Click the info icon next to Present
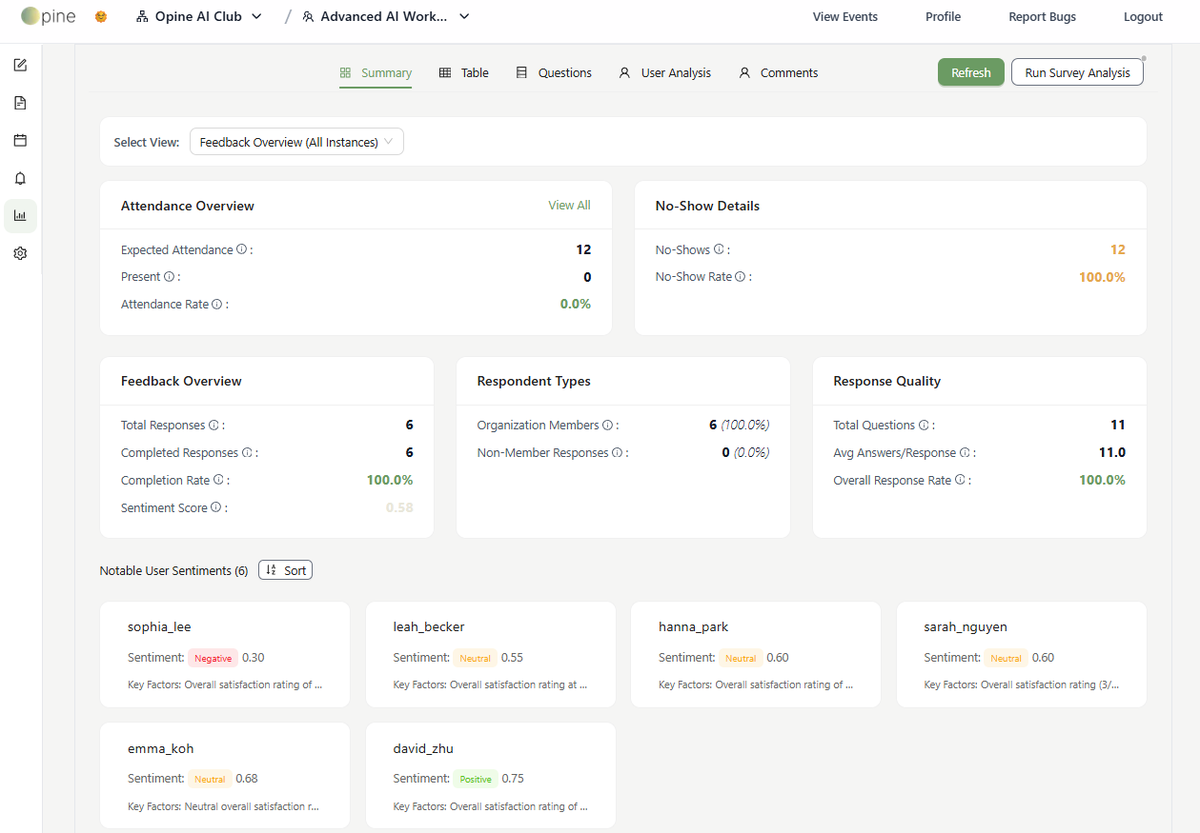Viewport: 1200px width, 833px height. tap(169, 277)
